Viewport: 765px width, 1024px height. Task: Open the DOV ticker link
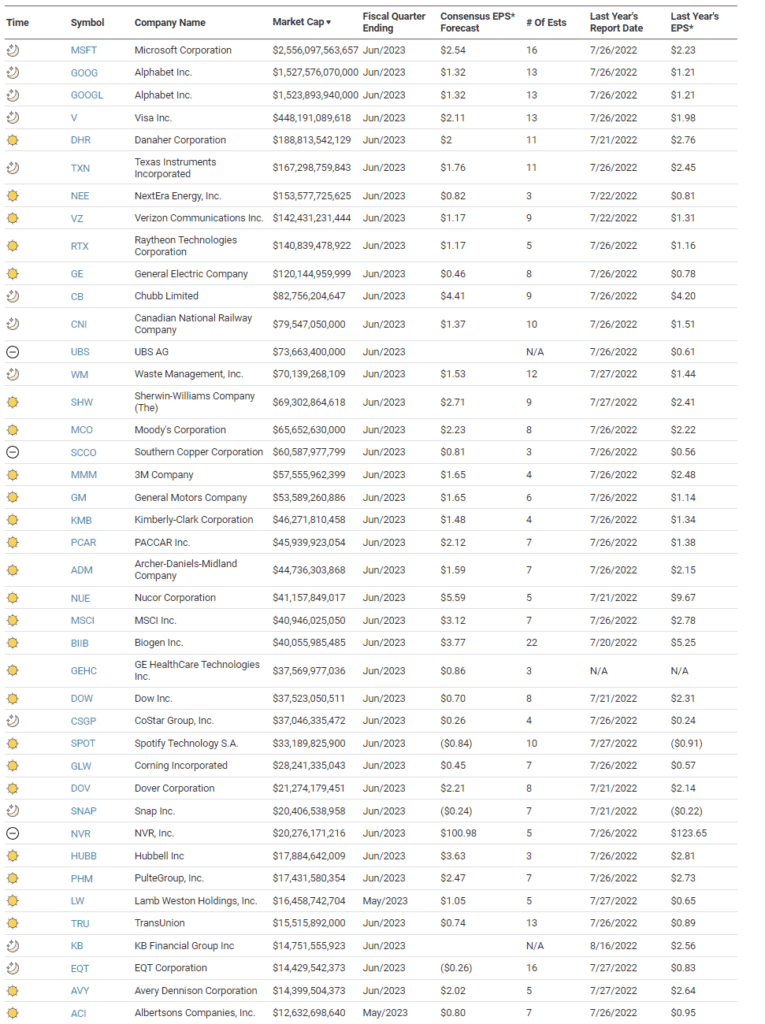(80, 788)
